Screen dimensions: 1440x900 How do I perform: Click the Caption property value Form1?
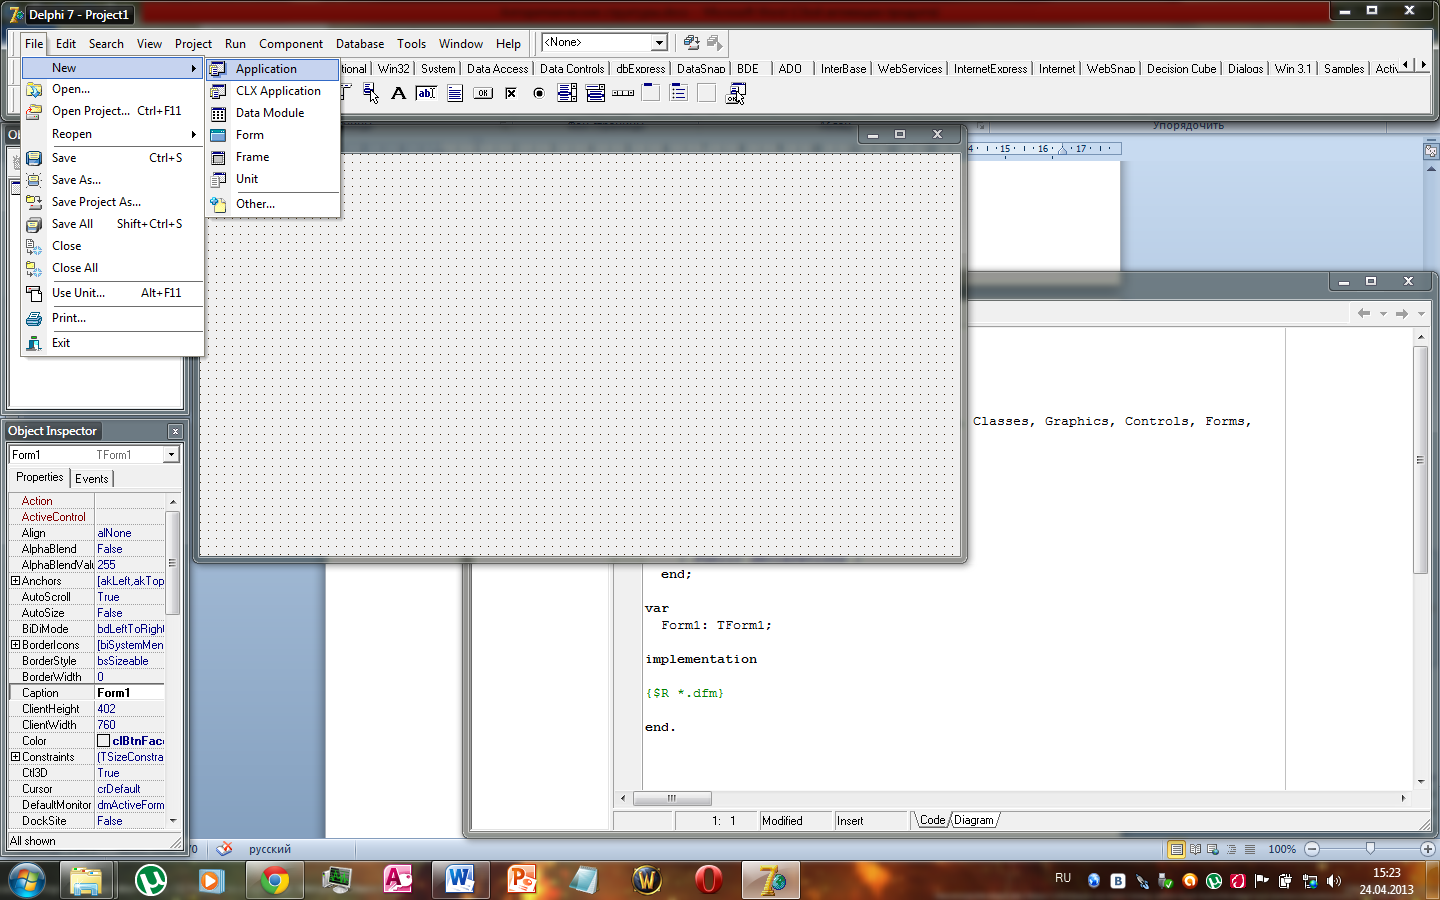click(129, 693)
